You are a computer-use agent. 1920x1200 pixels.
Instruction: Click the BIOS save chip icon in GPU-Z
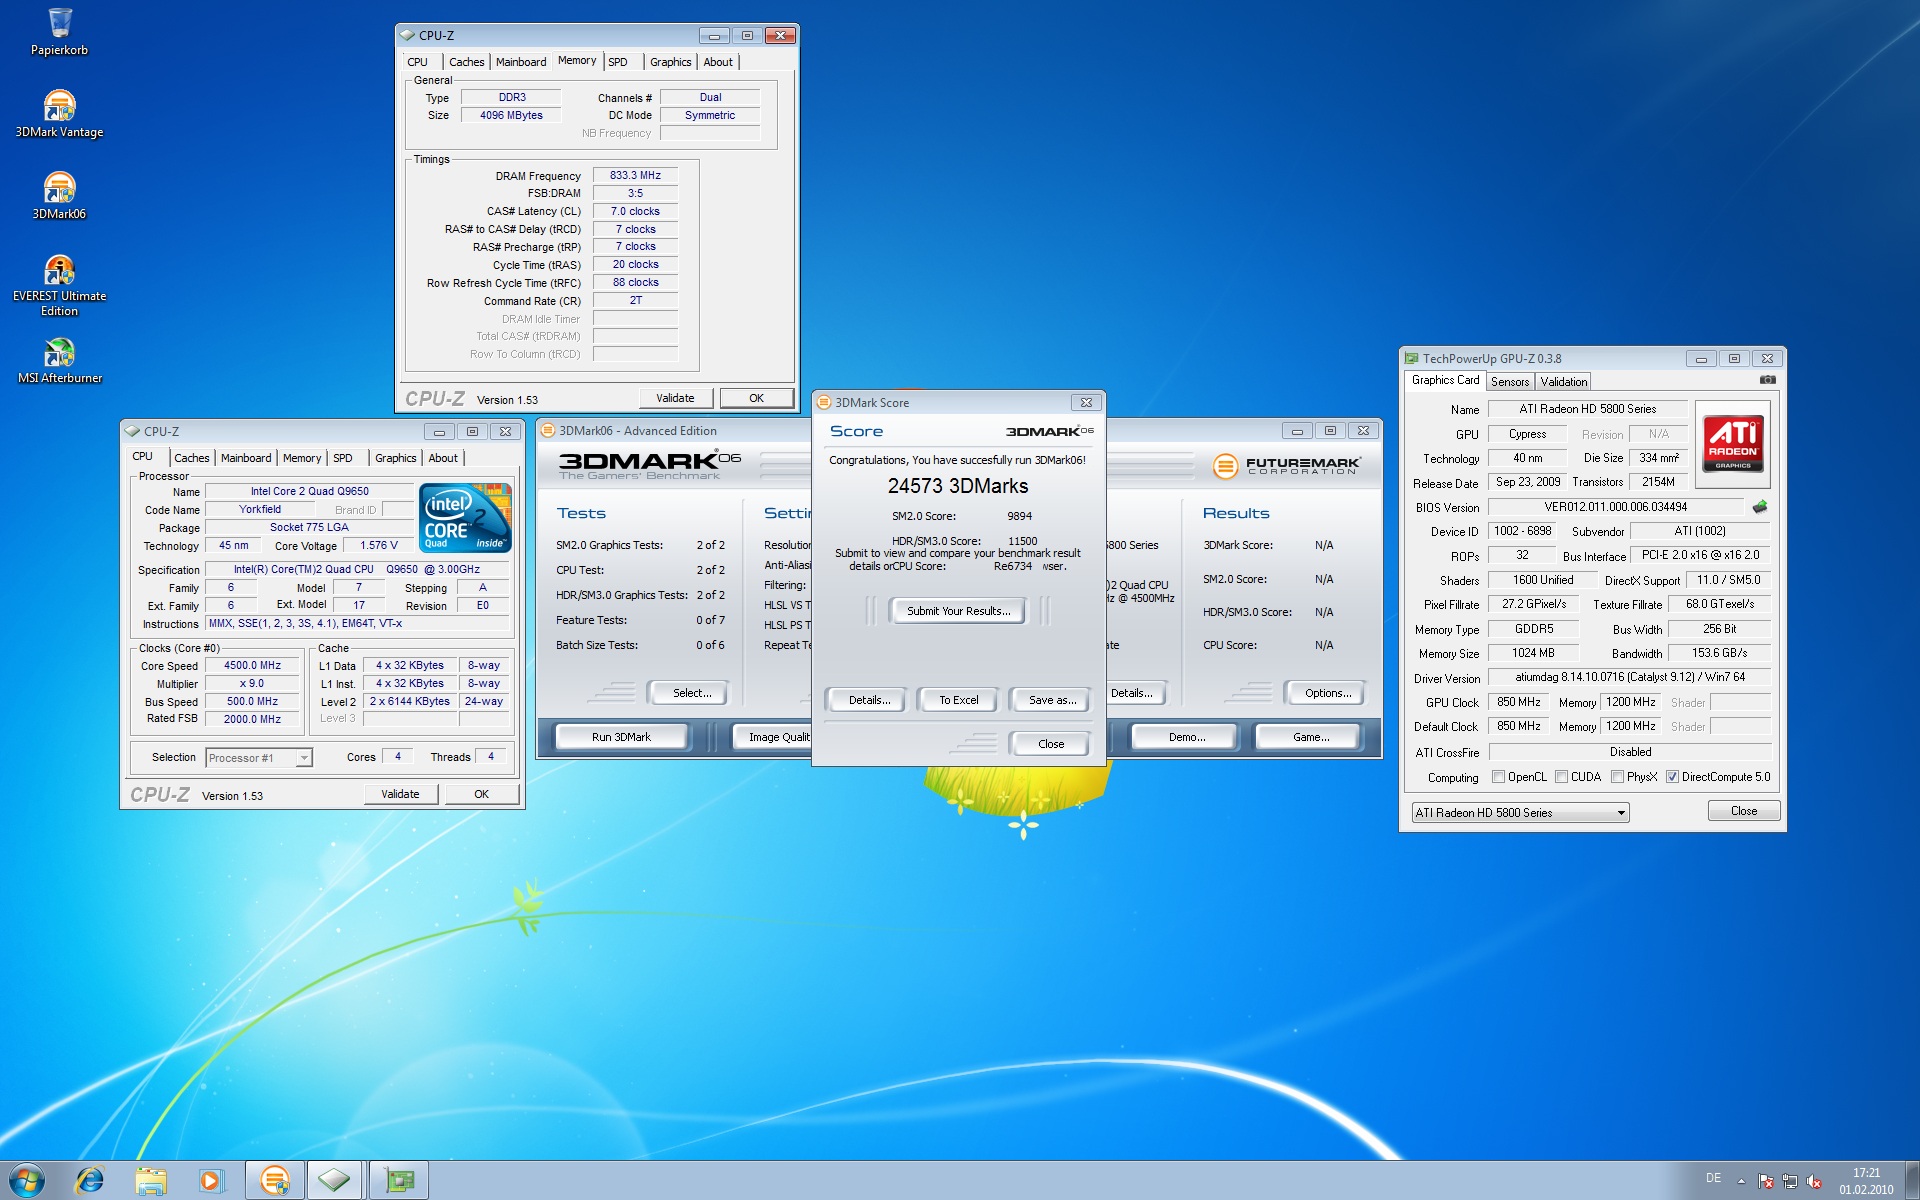(1760, 507)
